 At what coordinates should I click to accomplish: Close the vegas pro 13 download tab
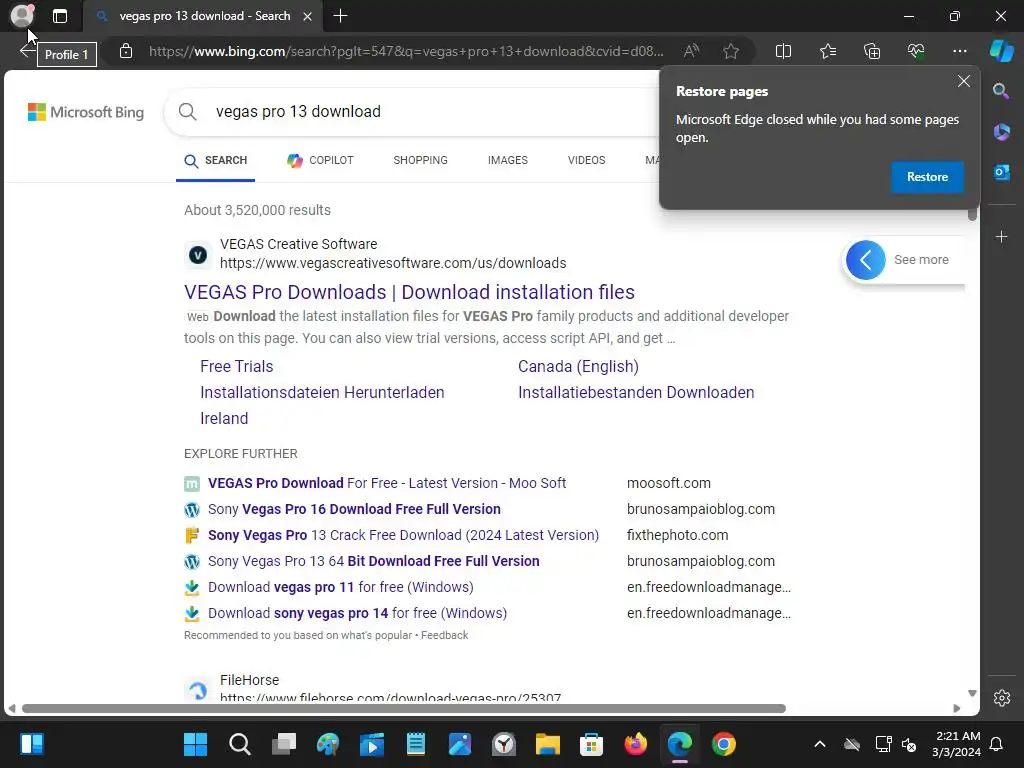(x=307, y=16)
